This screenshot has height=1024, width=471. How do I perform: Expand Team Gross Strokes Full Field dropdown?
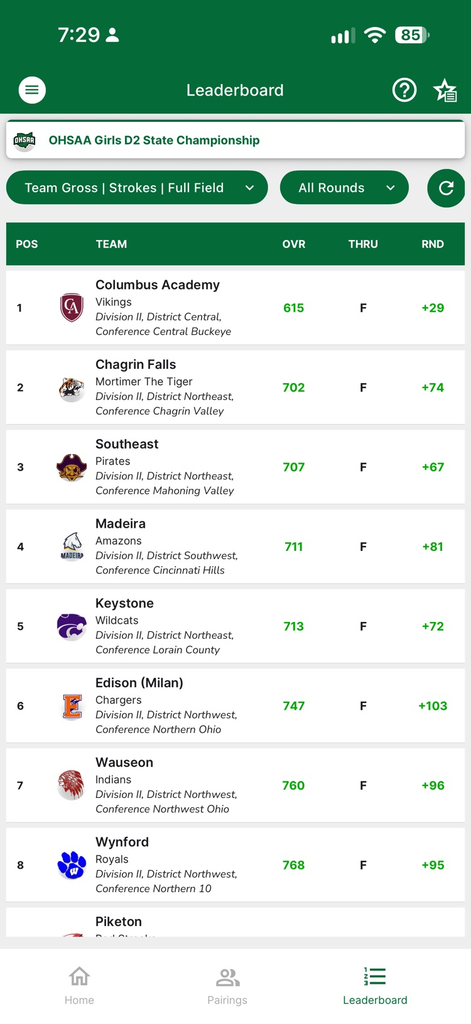pyautogui.click(x=137, y=188)
